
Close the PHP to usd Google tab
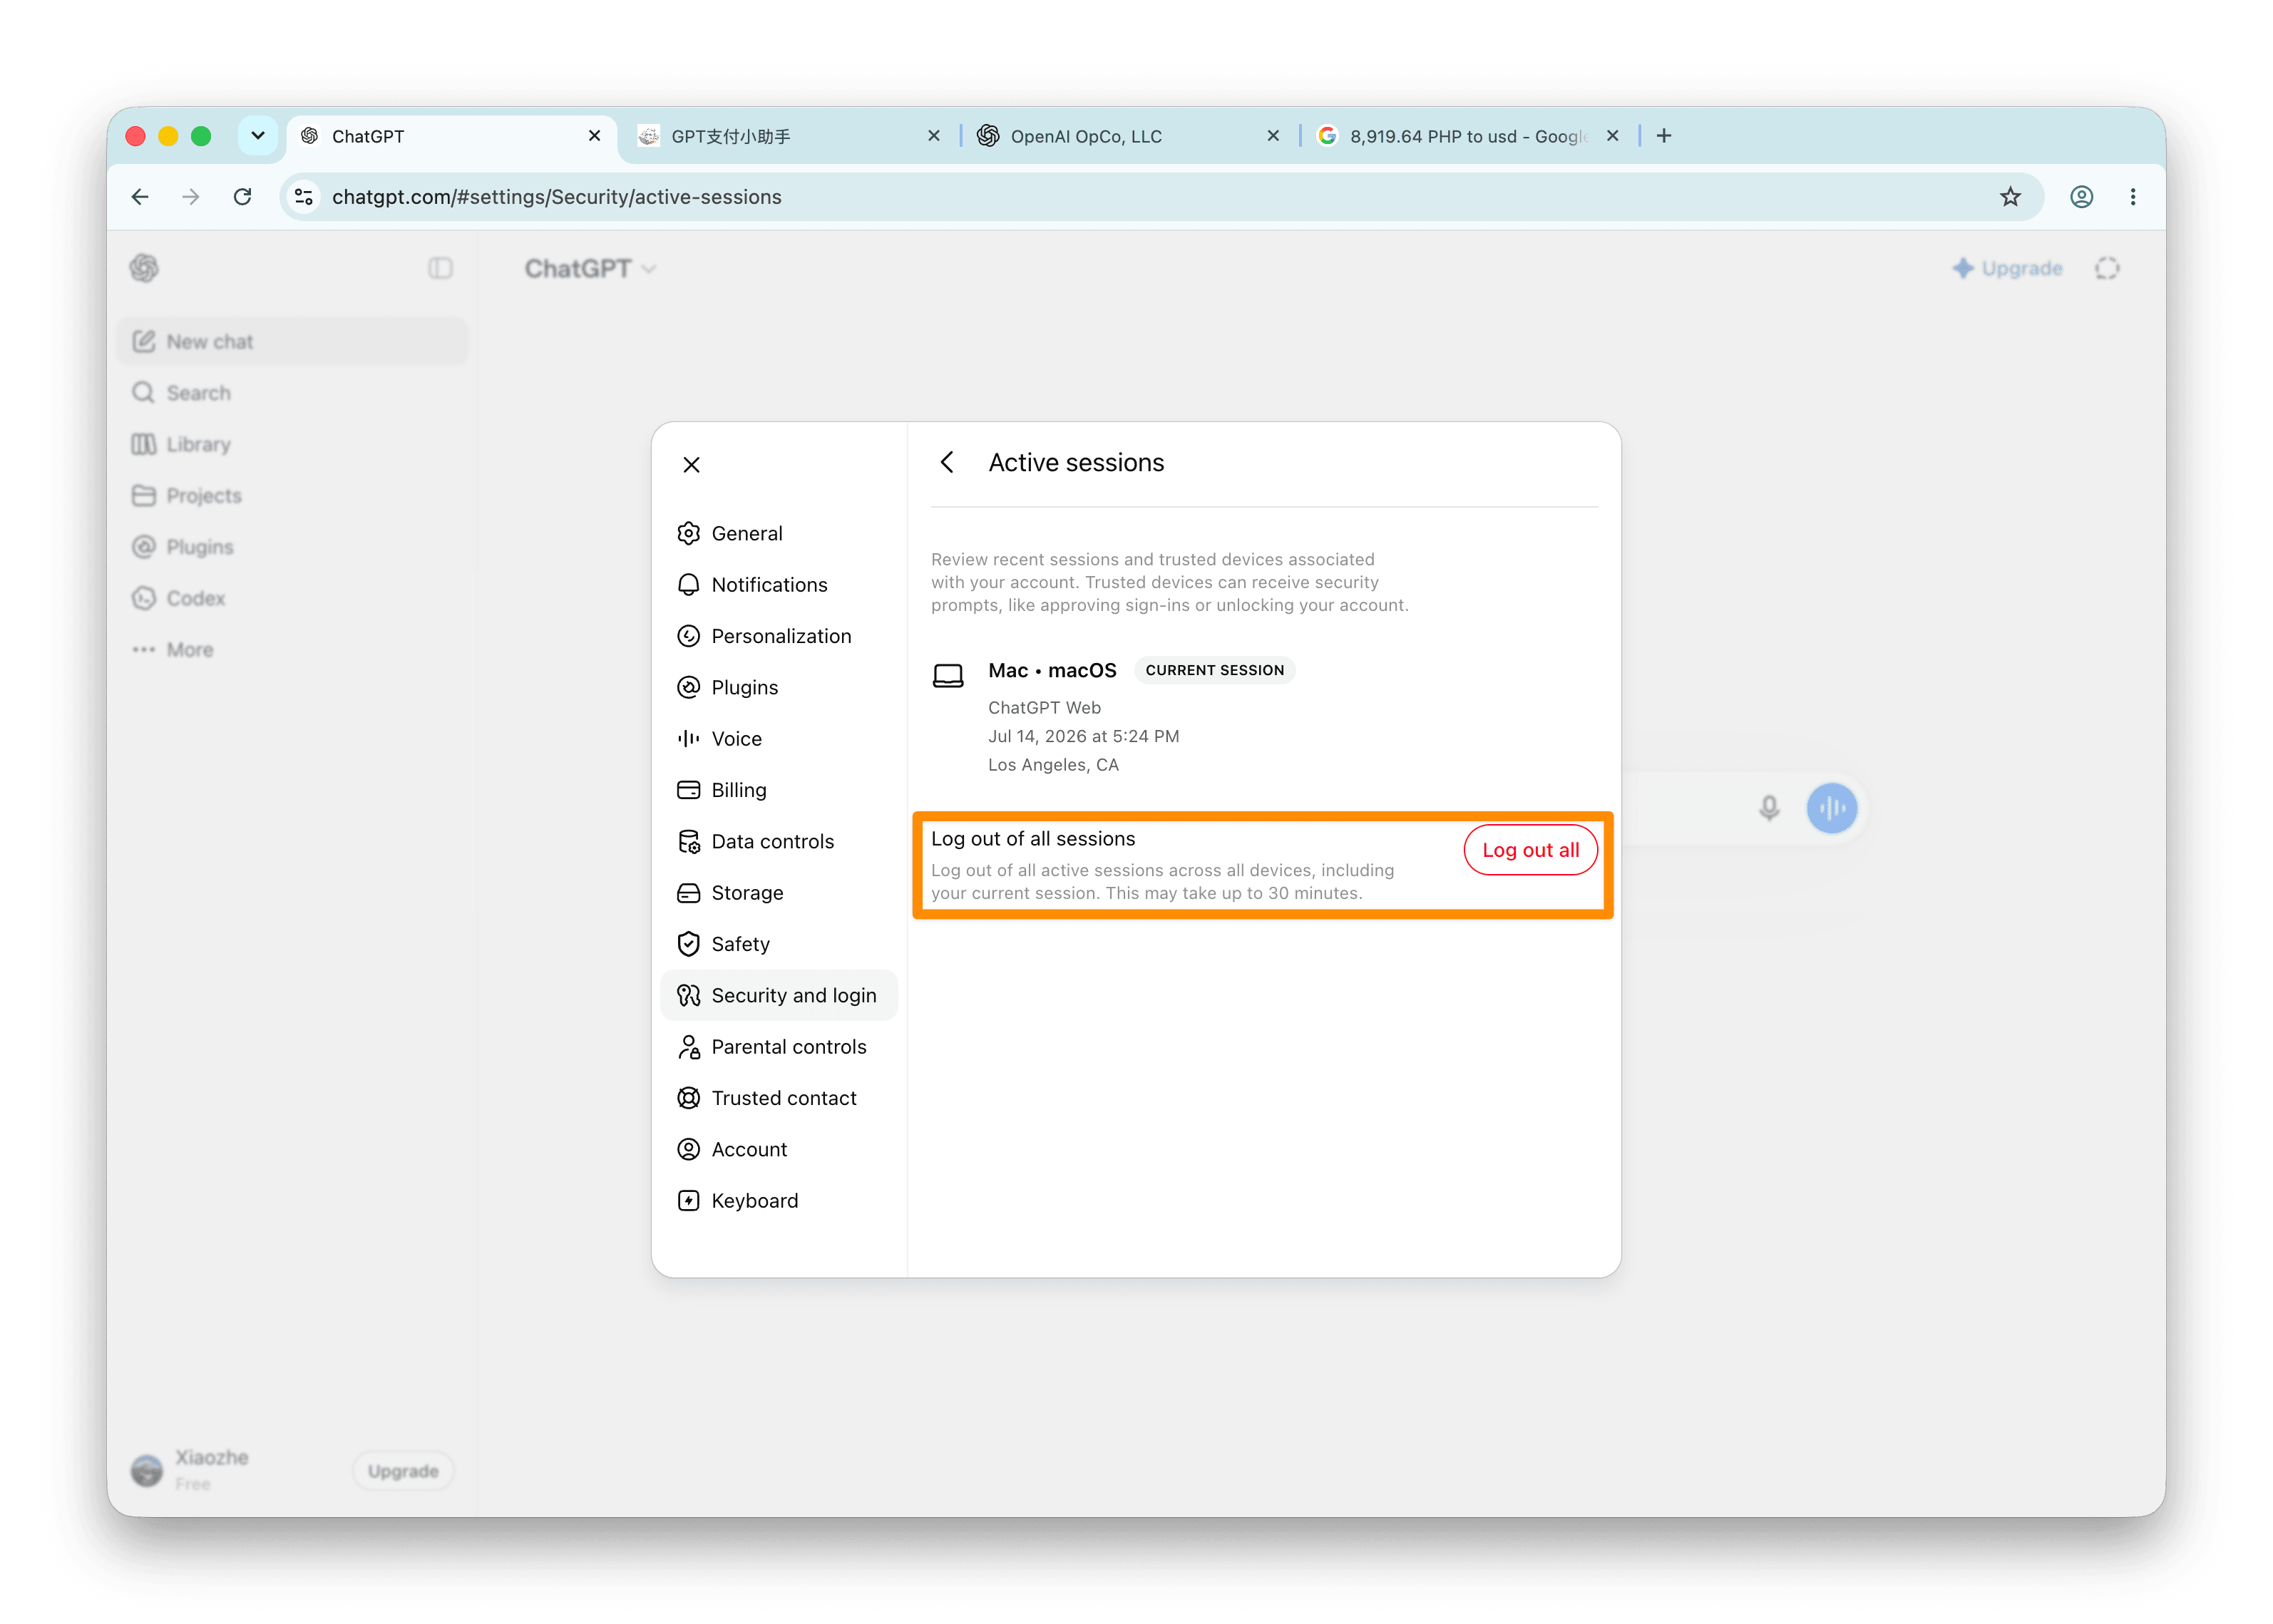coord(1613,136)
